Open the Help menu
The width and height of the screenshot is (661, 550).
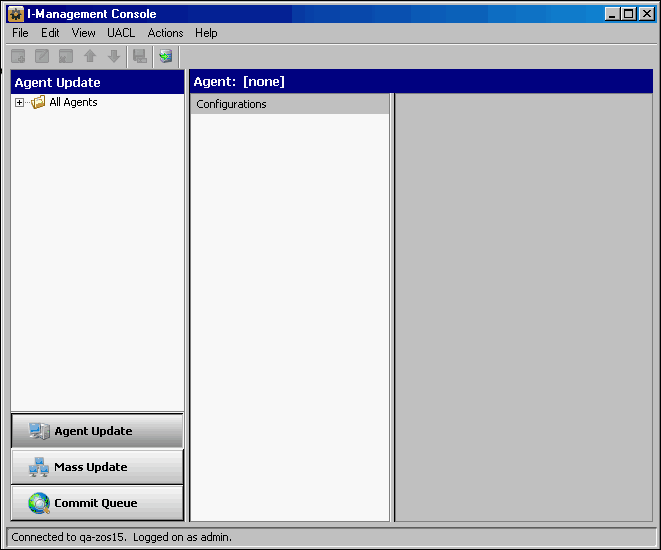tap(206, 33)
